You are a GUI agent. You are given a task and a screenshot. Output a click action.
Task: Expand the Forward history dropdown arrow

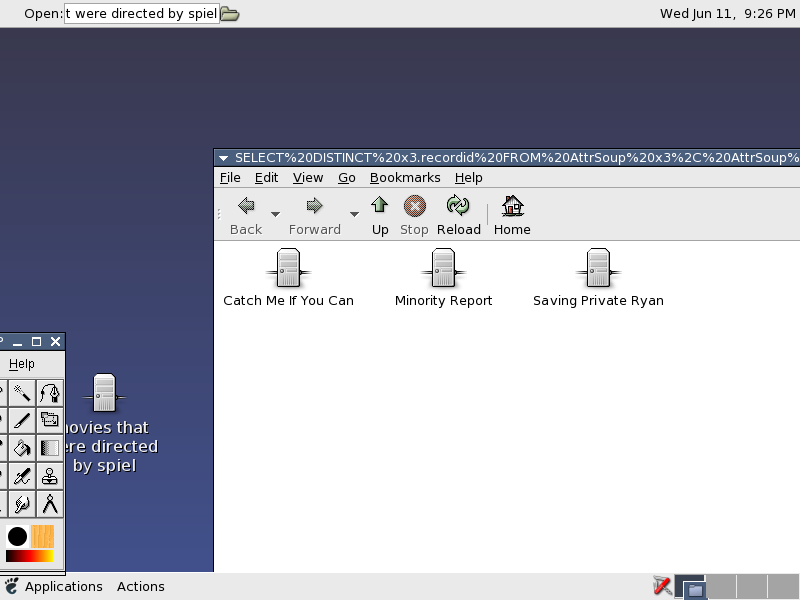(353, 213)
